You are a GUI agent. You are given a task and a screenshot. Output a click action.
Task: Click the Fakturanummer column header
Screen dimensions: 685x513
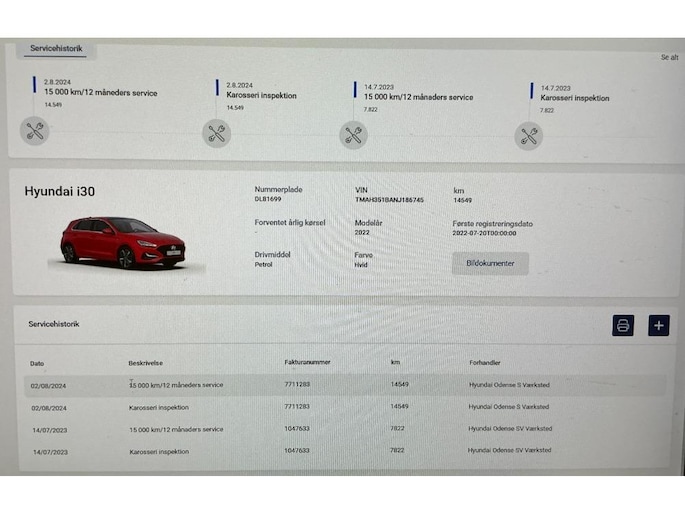[x=307, y=362]
